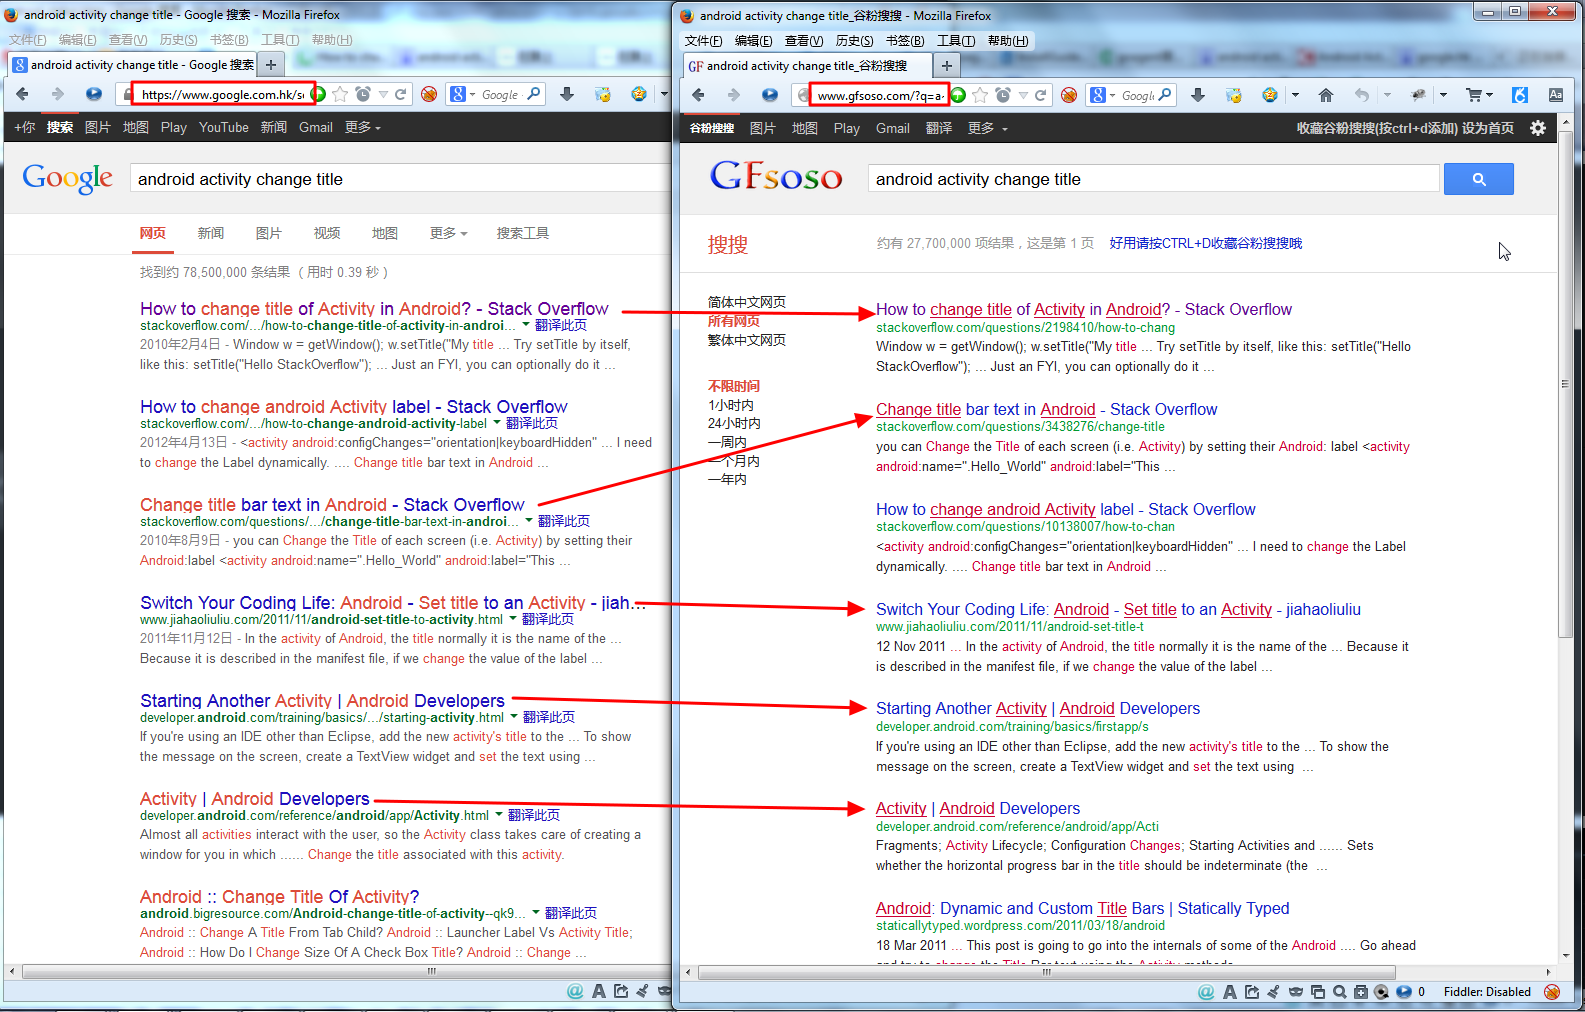Click the GFsoso settings gear icon
Viewport: 1585px width, 1012px height.
pos(1538,128)
